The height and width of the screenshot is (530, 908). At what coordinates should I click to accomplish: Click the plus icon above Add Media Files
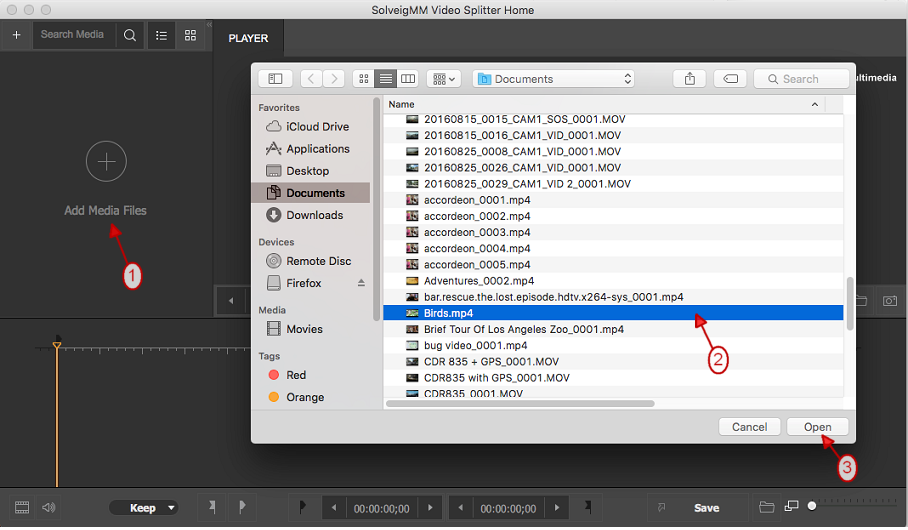tap(106, 162)
